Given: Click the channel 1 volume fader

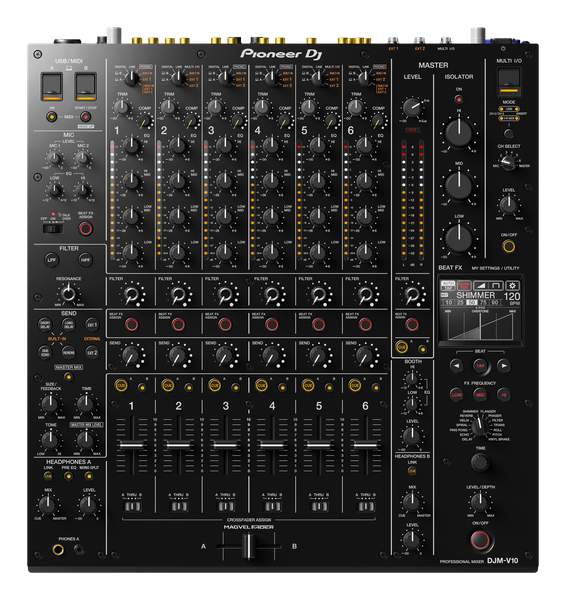Looking at the screenshot, I should [132, 445].
